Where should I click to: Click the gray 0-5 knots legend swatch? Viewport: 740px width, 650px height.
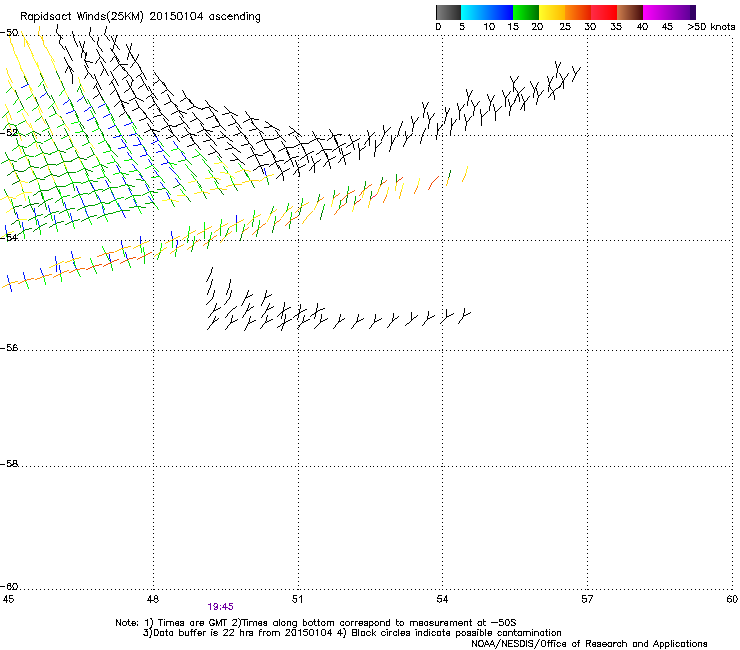pos(448,12)
